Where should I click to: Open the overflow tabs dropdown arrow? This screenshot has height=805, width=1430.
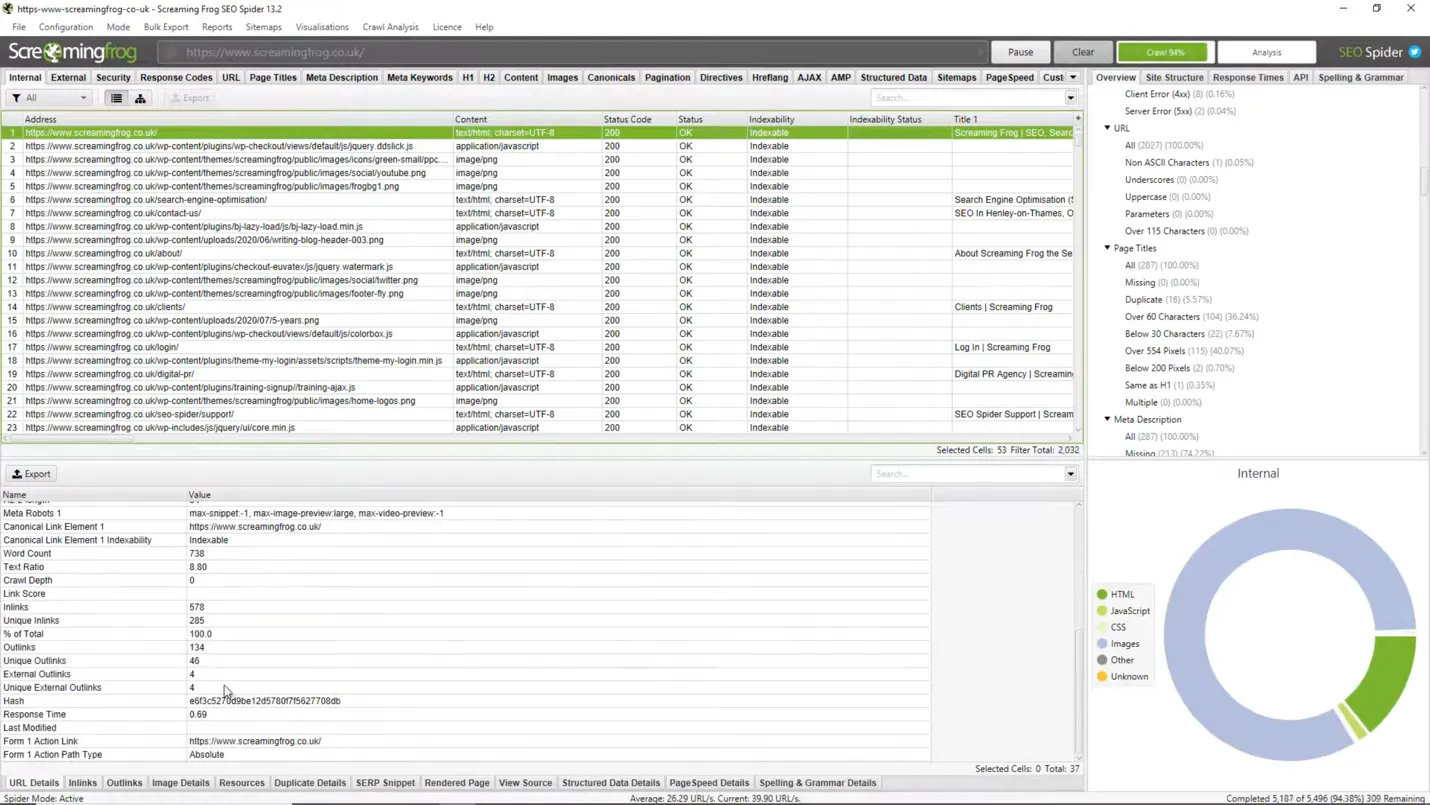(1073, 77)
